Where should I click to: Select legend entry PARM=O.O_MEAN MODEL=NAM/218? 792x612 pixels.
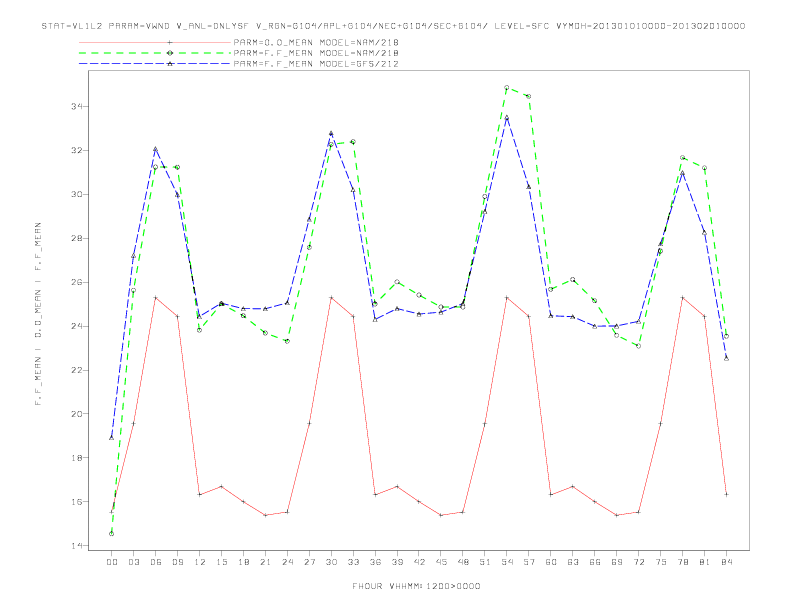[316, 42]
